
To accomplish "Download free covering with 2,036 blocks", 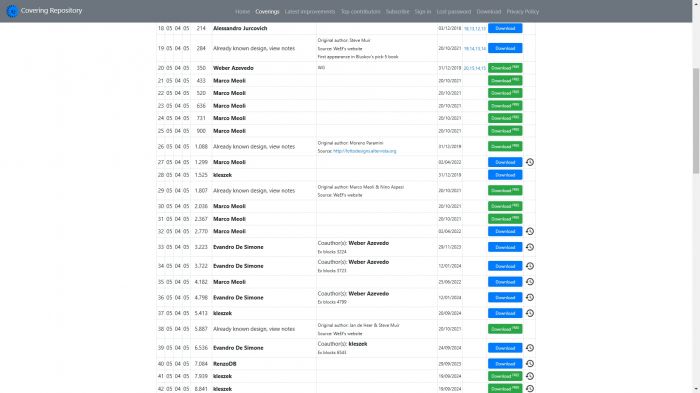I will pos(505,206).
